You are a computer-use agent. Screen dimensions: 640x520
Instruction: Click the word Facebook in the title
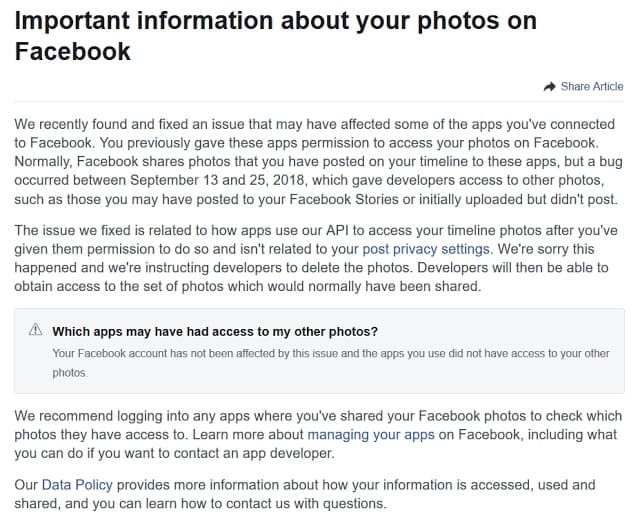pos(72,50)
